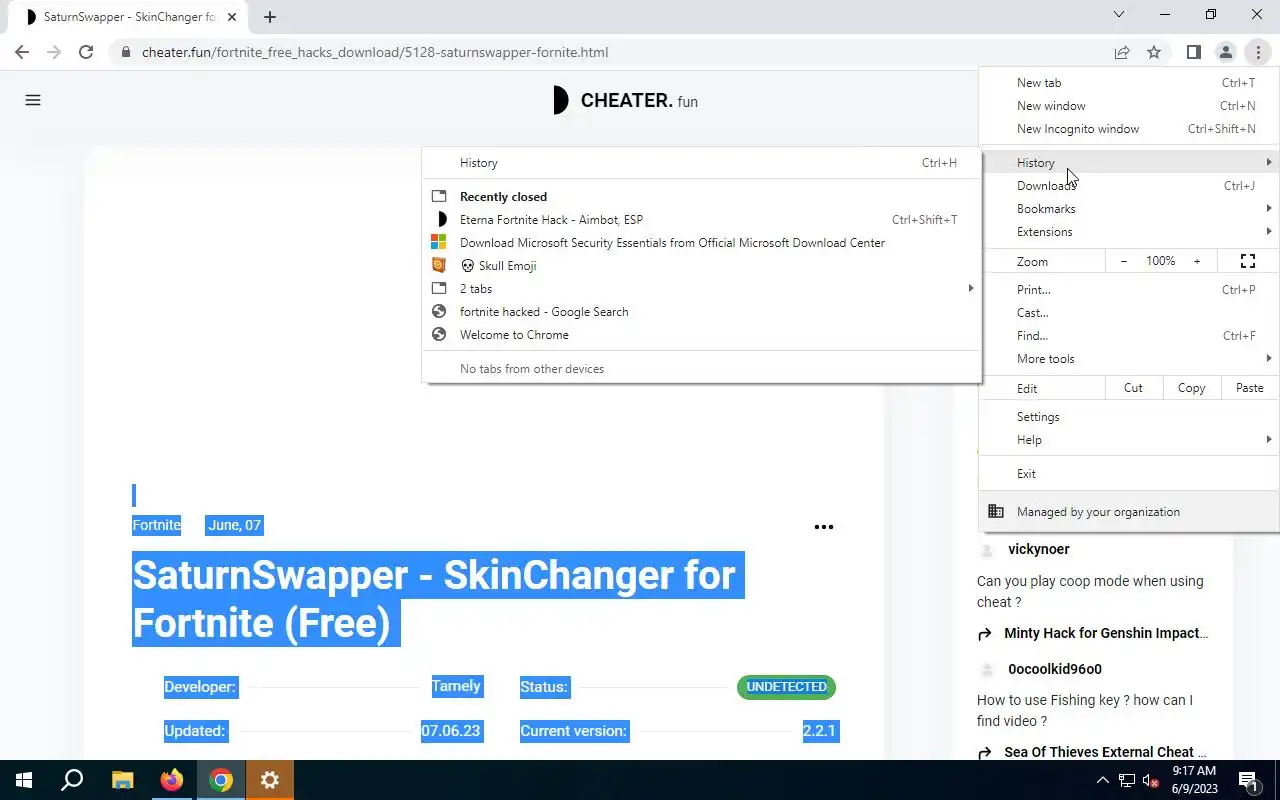Viewport: 1280px width, 800px height.
Task: Click the Paste button in Edit row
Action: (x=1249, y=388)
